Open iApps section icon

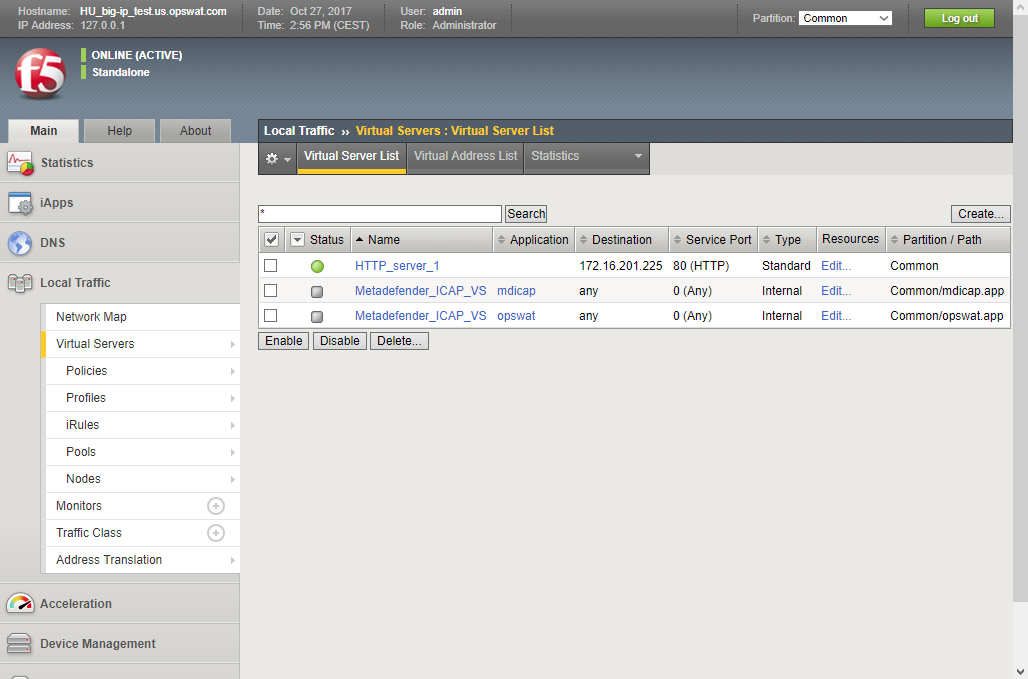coord(20,203)
